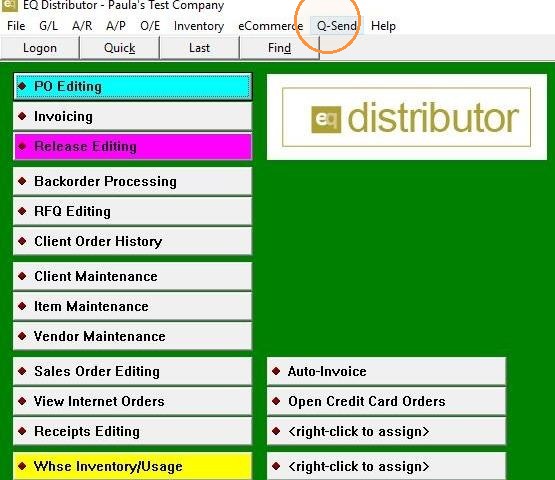Click the Find toolbar button

(279, 48)
